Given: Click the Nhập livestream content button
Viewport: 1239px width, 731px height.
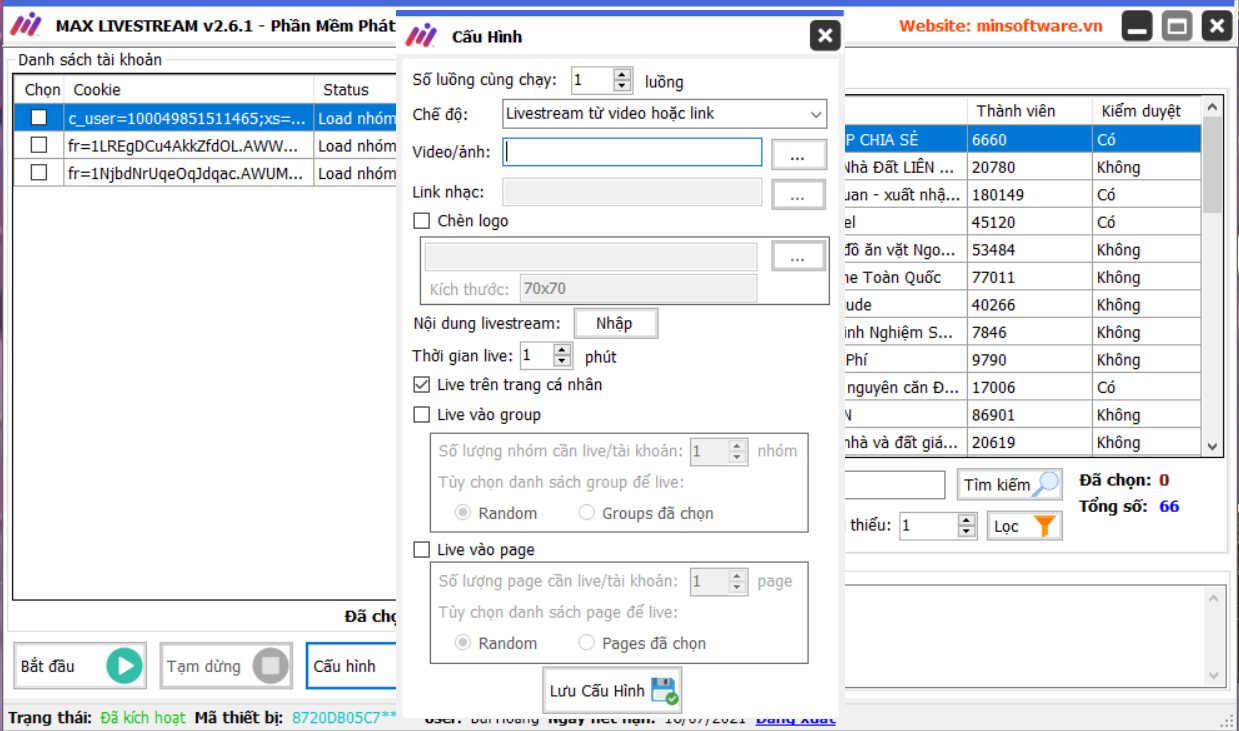Looking at the screenshot, I should click(x=615, y=324).
